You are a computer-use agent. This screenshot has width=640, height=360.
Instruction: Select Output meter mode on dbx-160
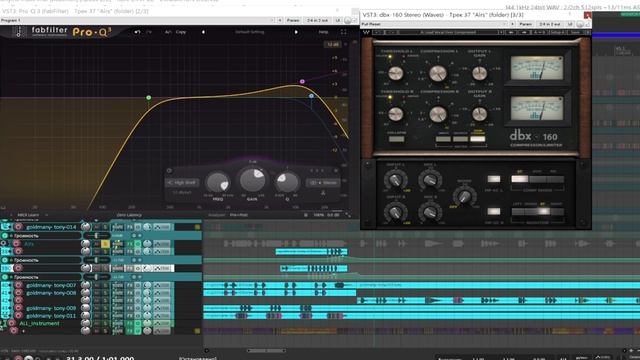point(460,139)
